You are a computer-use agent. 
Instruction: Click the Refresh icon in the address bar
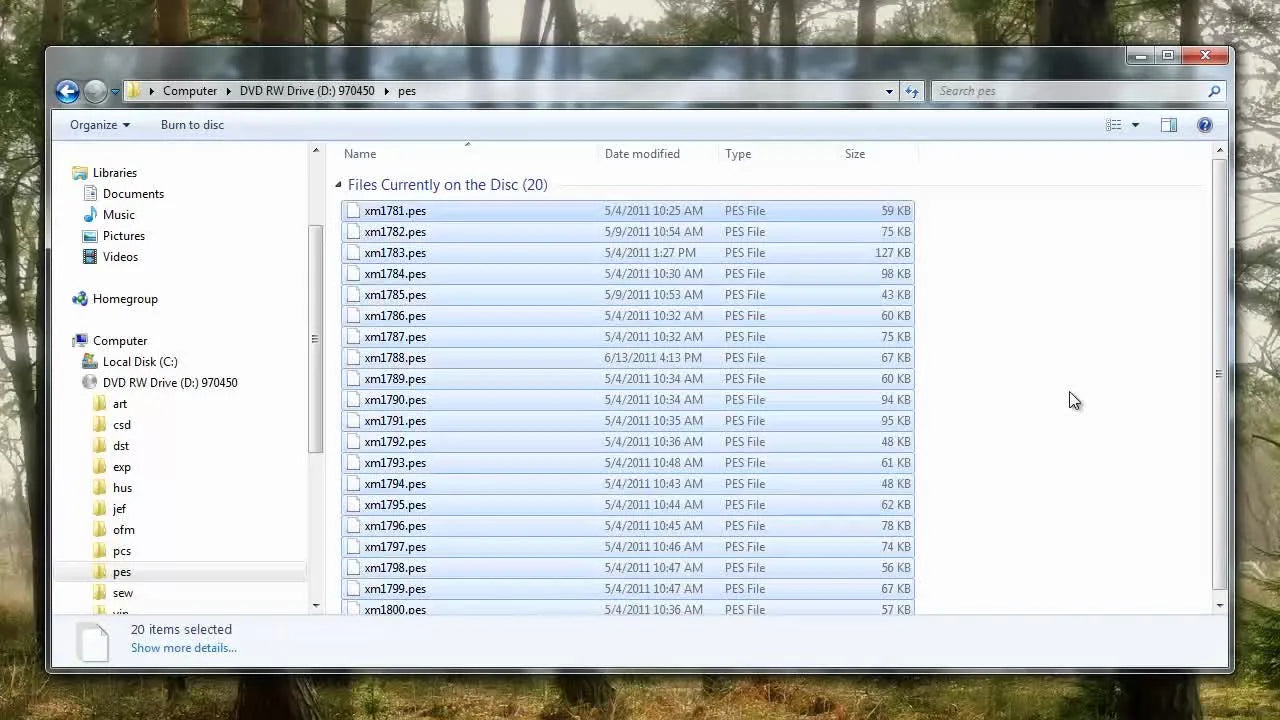coord(912,91)
